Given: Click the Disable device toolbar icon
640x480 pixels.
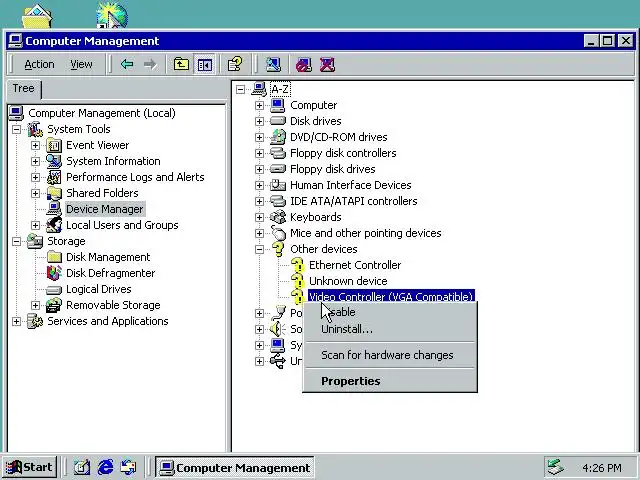Looking at the screenshot, I should point(304,64).
